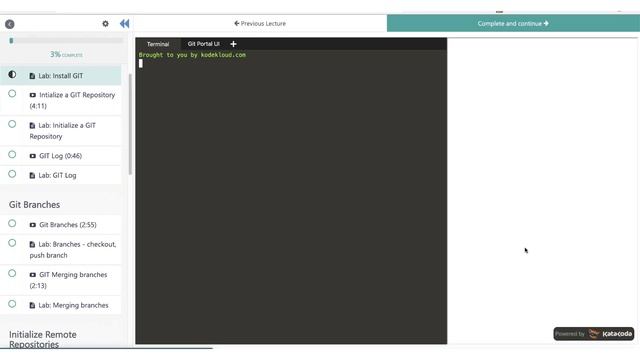Click the Git Branches section heading
The height and width of the screenshot is (360, 640).
click(34, 204)
